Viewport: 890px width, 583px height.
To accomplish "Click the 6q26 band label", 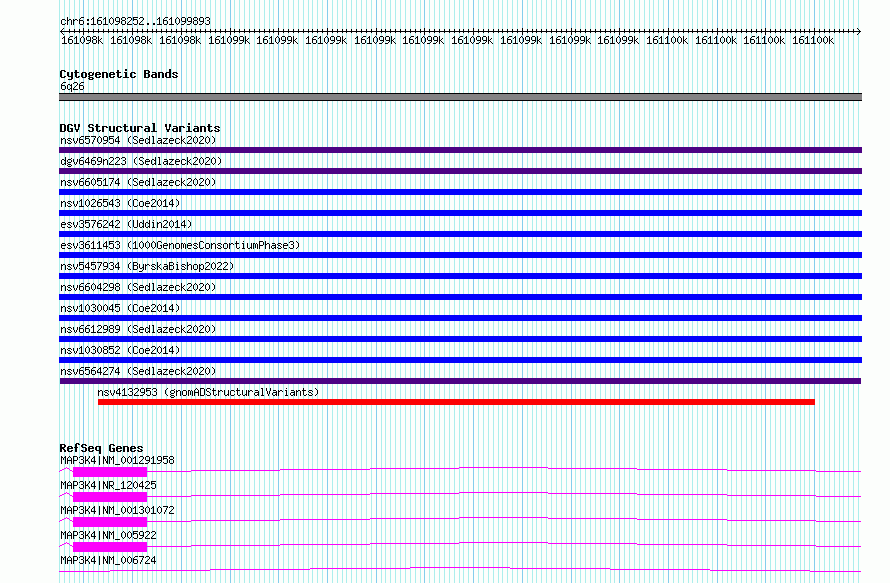I will click(x=72, y=86).
